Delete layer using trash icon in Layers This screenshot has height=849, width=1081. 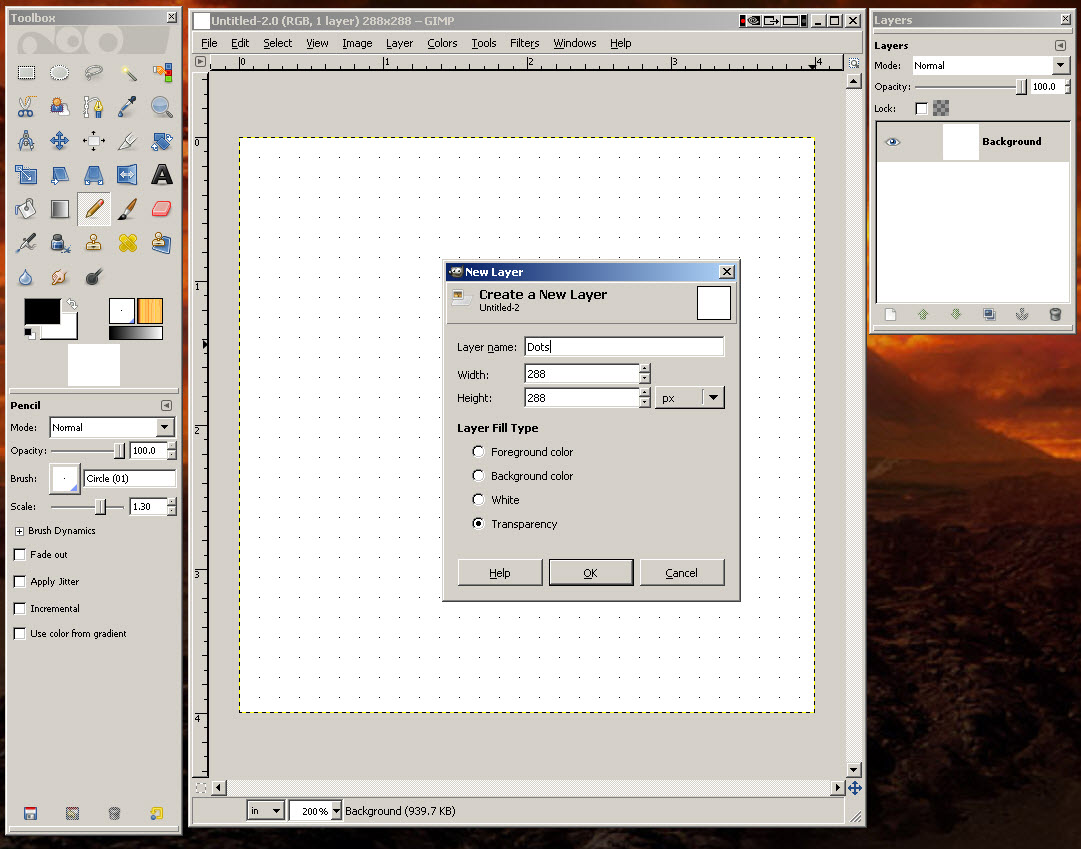[x=1054, y=314]
